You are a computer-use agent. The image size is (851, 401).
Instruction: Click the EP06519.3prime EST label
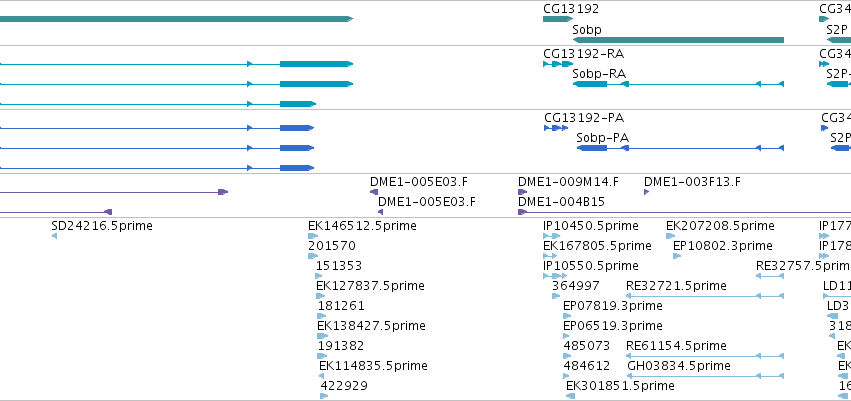[x=613, y=326]
